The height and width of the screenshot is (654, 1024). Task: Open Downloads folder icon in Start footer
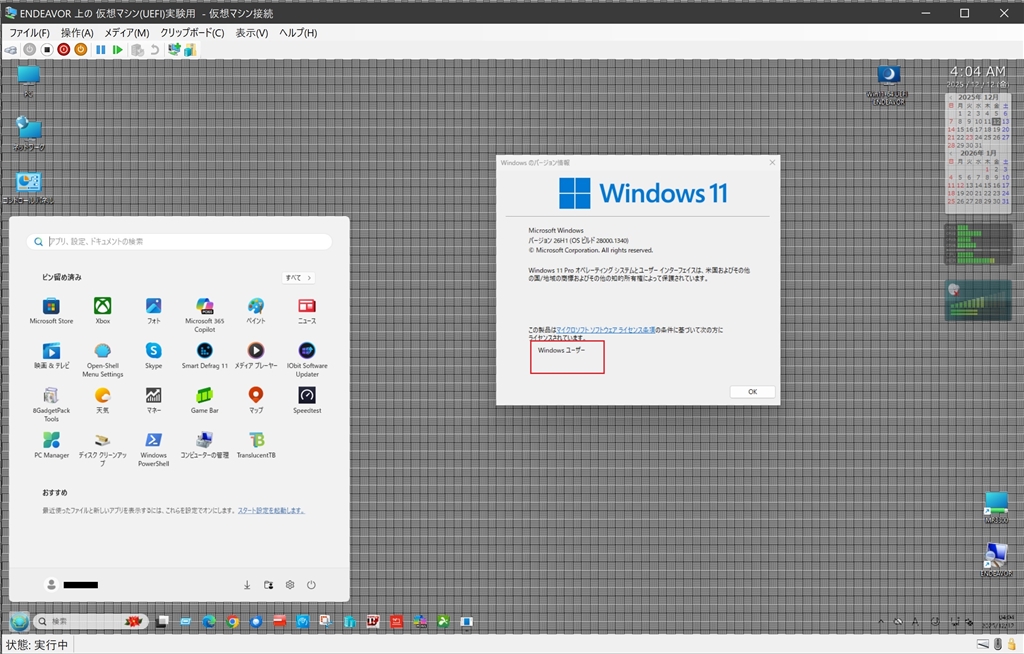247,585
